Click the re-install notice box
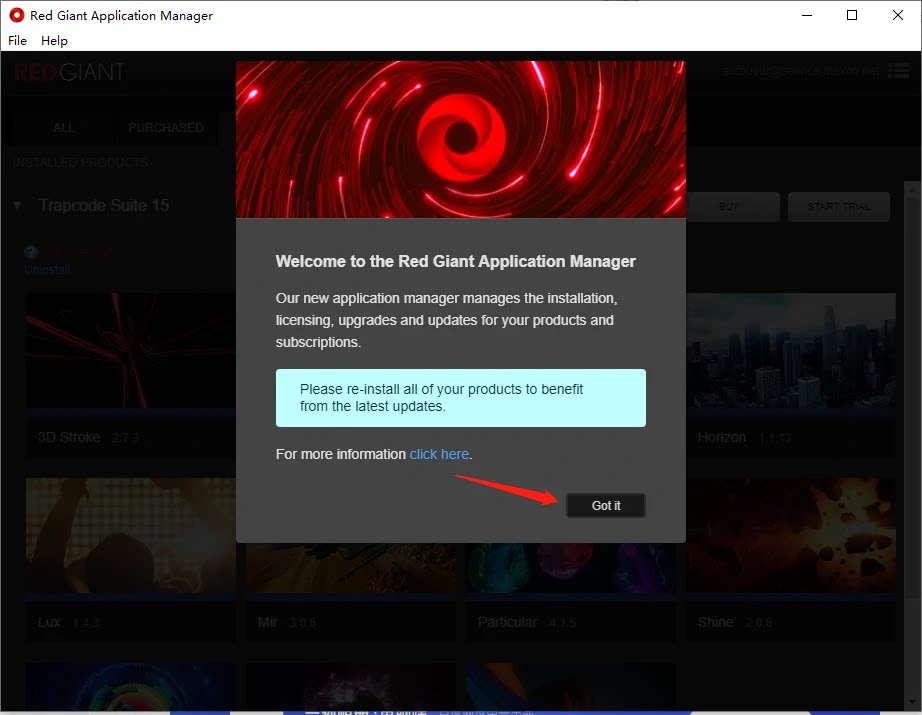Screen dimensions: 922x715 [460, 398]
